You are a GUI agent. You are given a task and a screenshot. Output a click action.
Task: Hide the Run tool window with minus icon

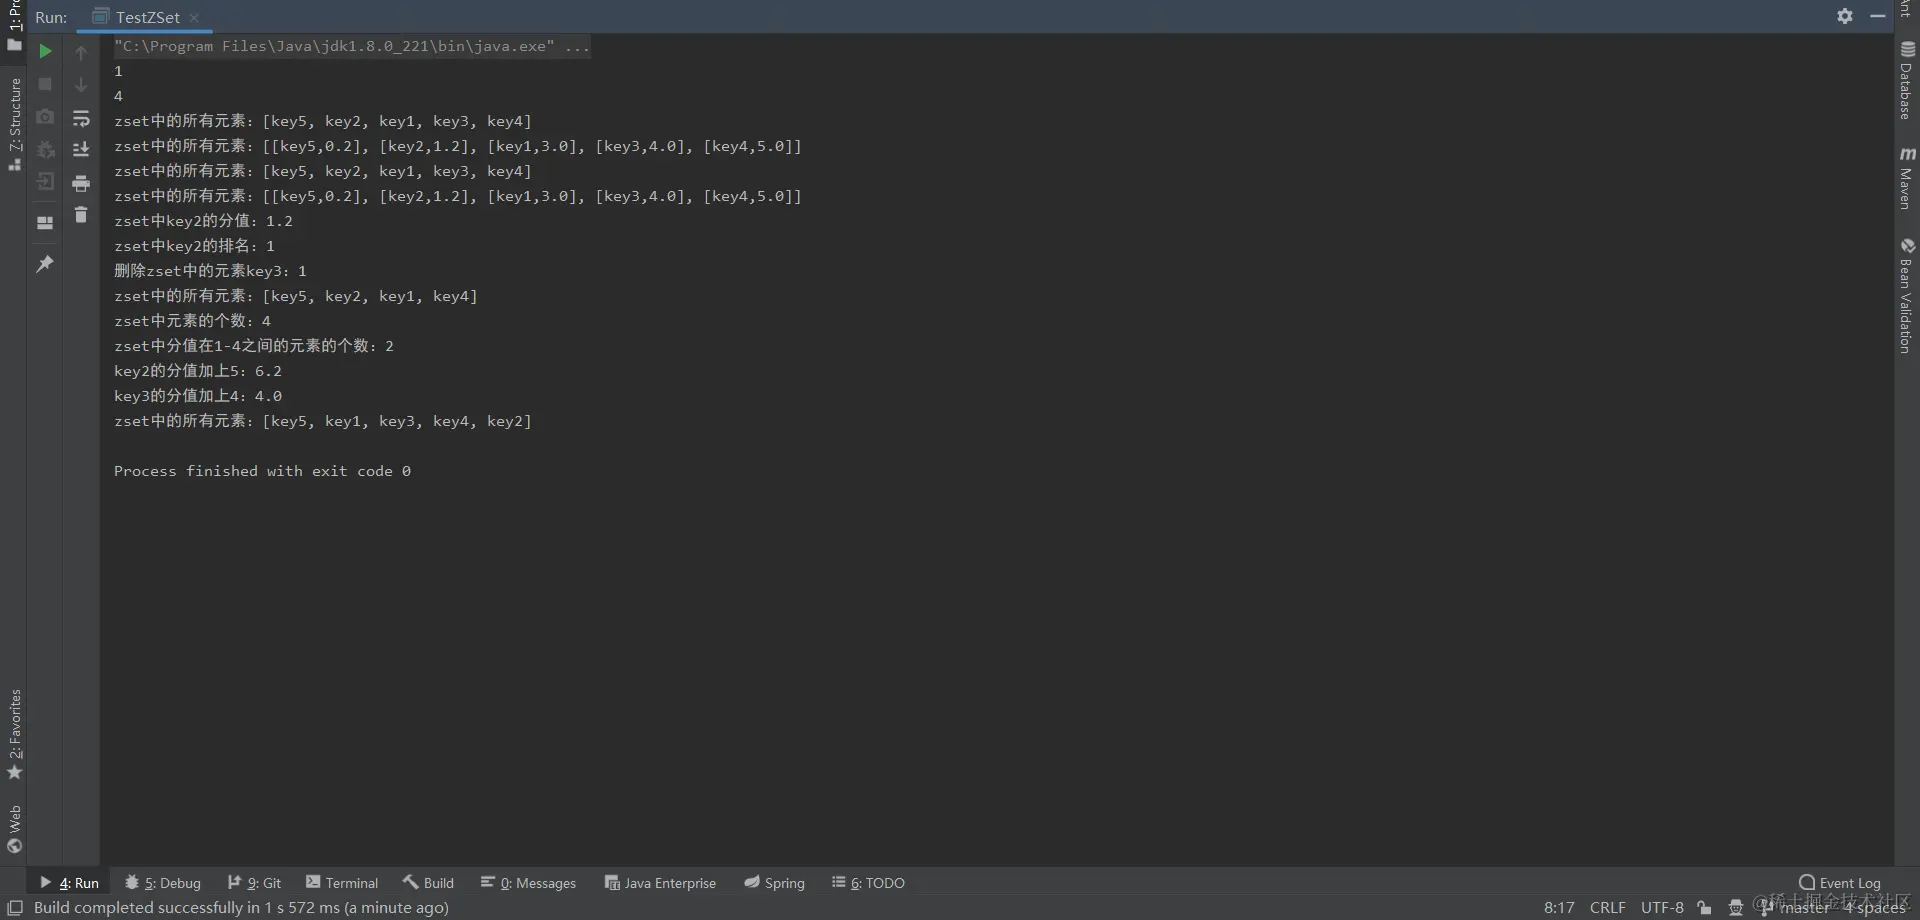[1877, 16]
